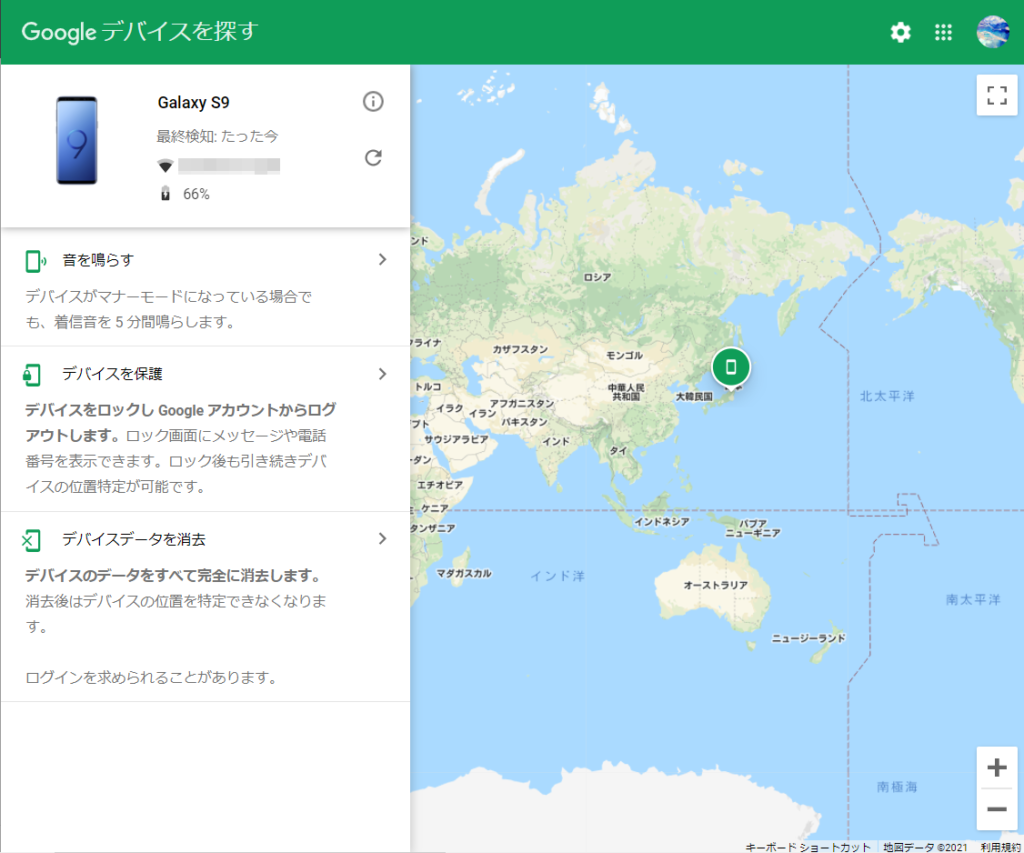Click the エチオピア map label
The height and width of the screenshot is (853, 1024).
coord(440,485)
